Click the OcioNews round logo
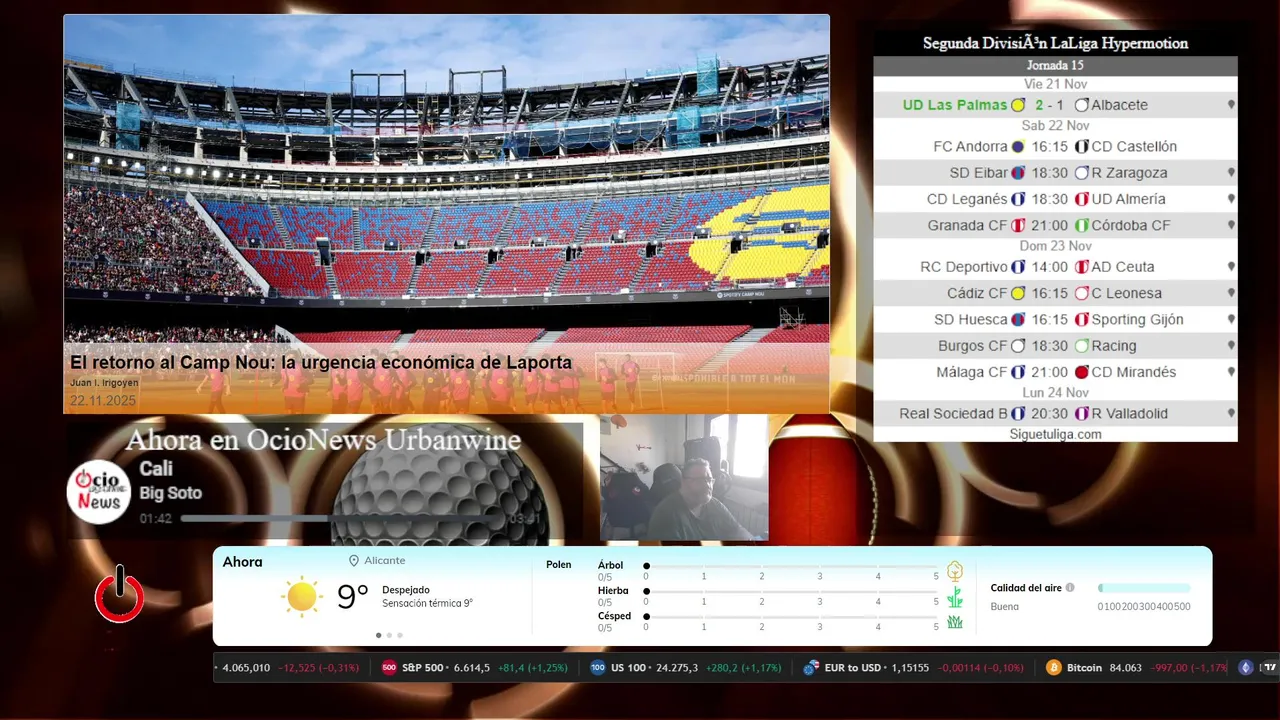The width and height of the screenshot is (1280, 720). tap(99, 491)
